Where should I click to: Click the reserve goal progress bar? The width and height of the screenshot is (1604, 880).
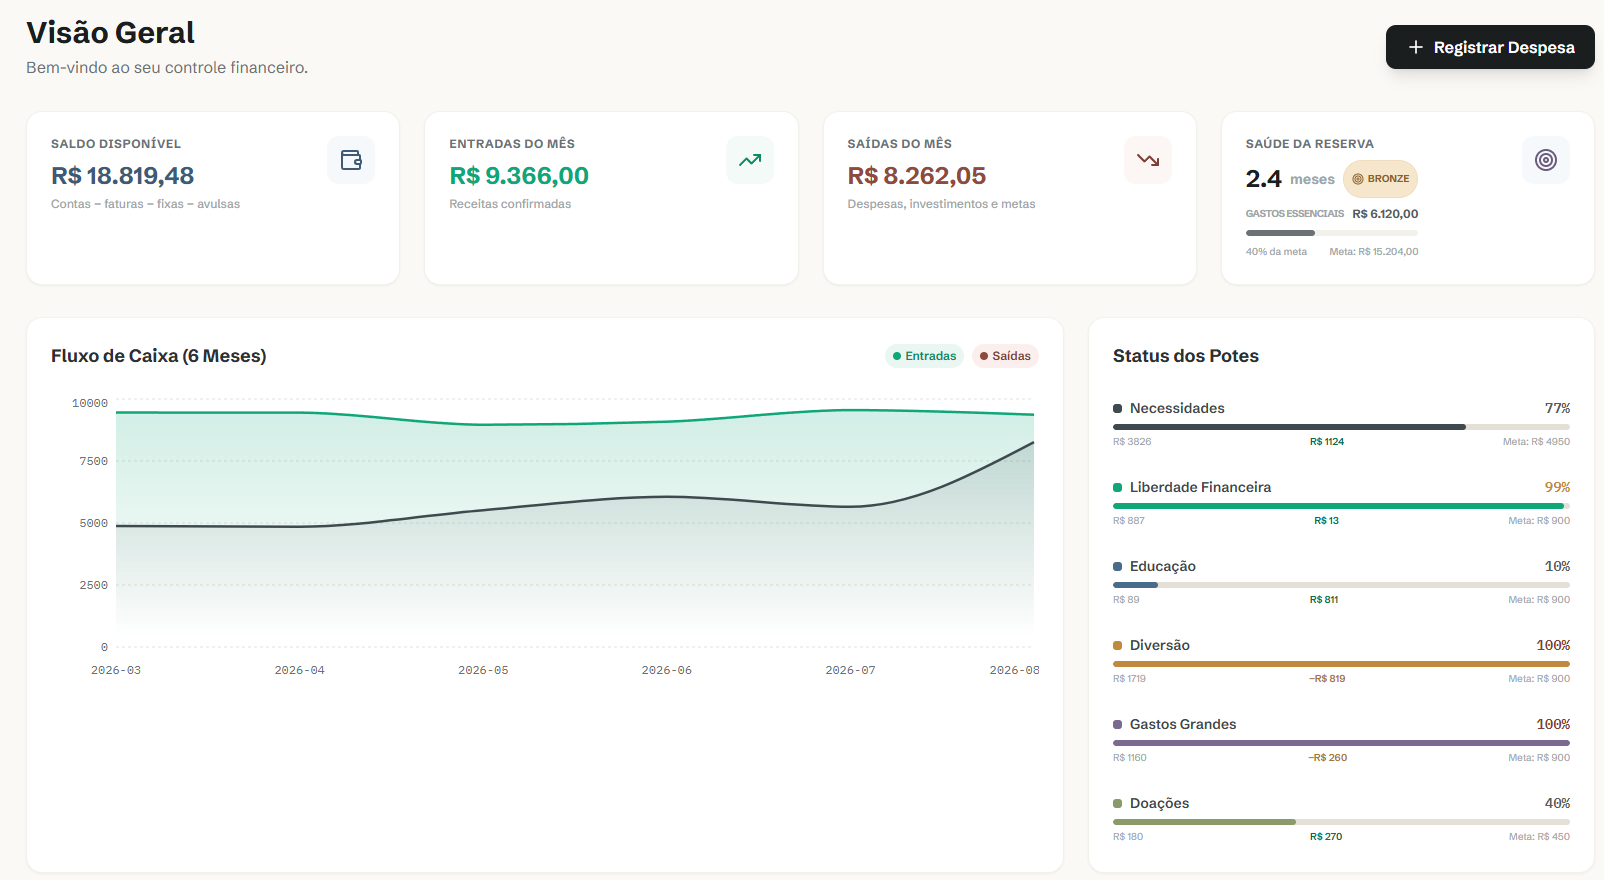[x=1332, y=233]
